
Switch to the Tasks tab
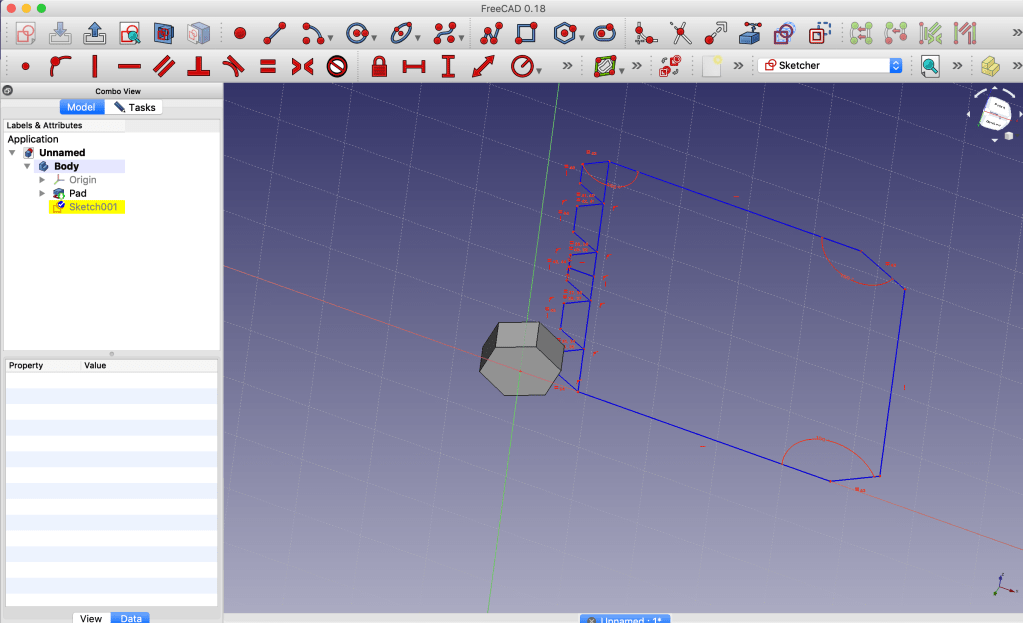coord(134,107)
